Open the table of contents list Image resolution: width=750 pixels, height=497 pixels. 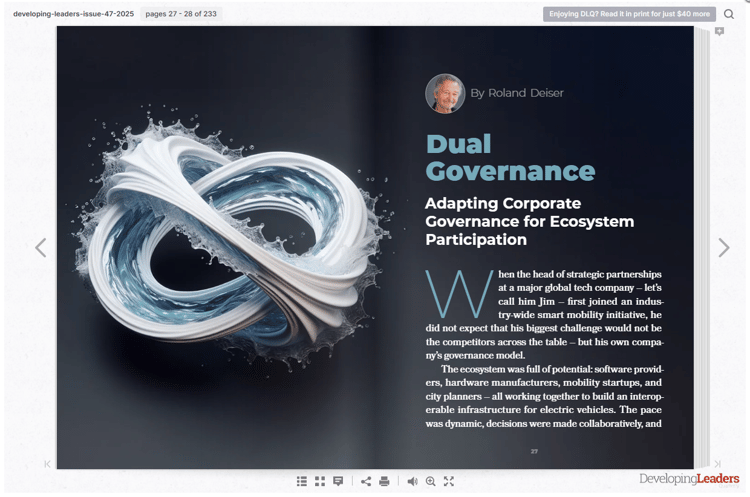coord(301,481)
